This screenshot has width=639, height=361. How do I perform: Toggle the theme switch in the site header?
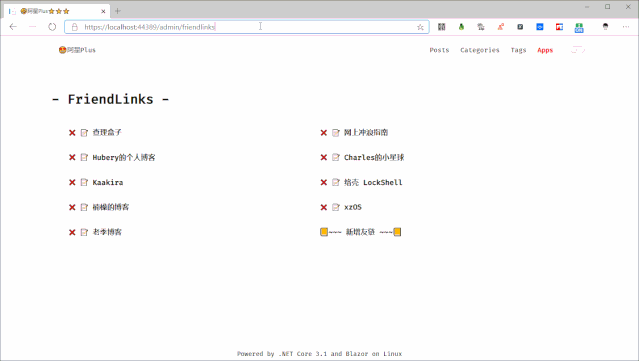coord(578,50)
